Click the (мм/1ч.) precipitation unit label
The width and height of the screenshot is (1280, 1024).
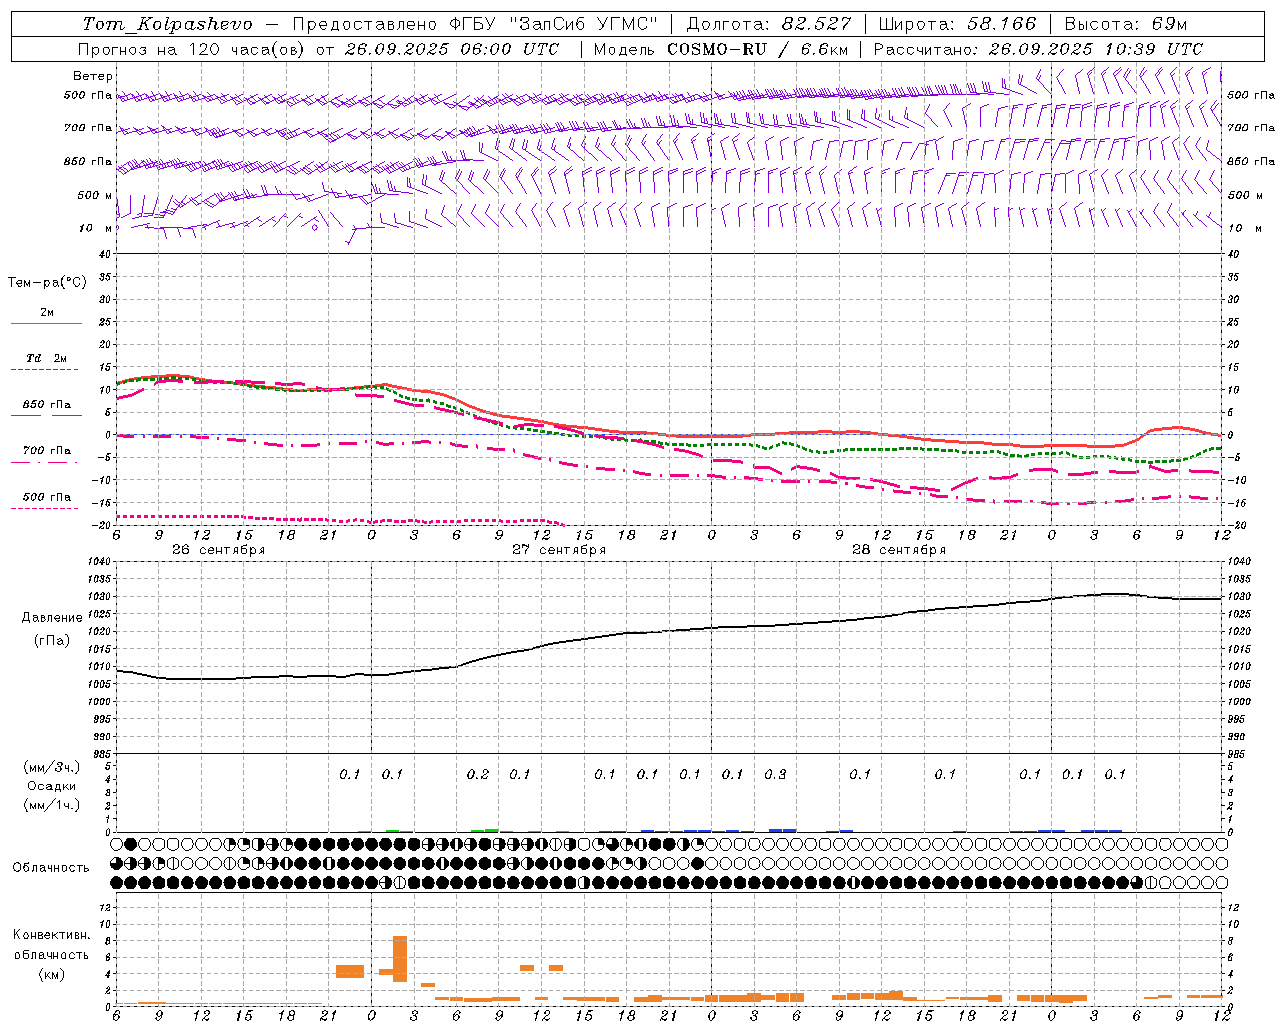coord(52,805)
